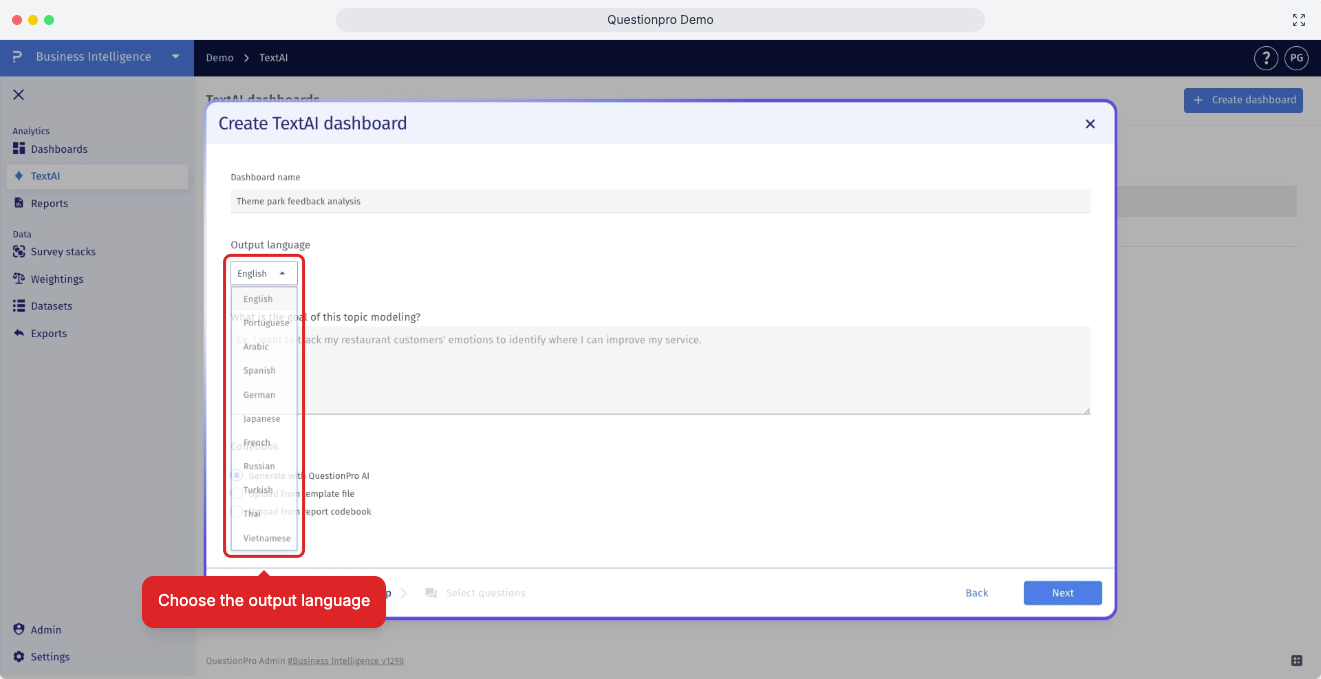The image size is (1321, 679).
Task: Choose Vietnamese as output language
Action: [x=264, y=538]
